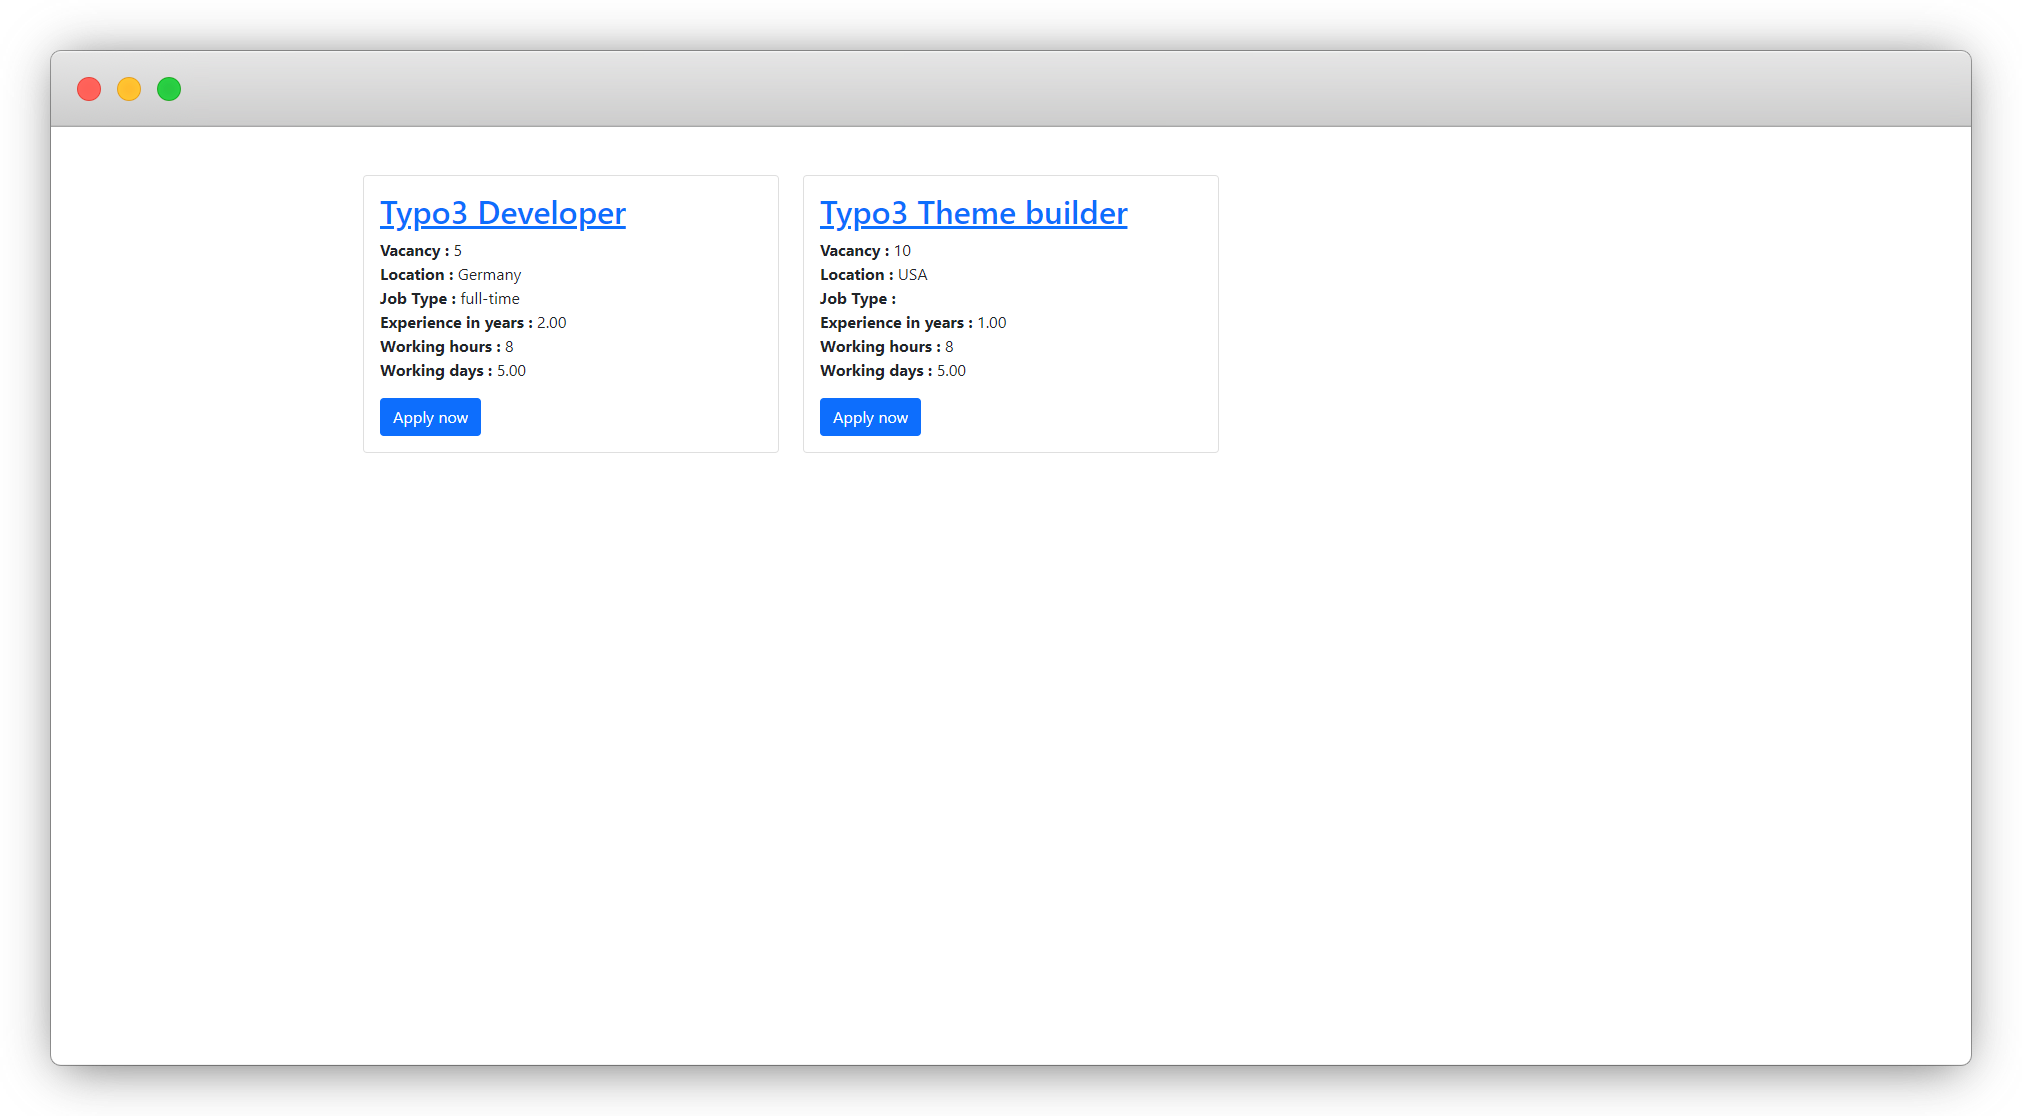Click the red close window button
This screenshot has height=1116, width=2022.
point(89,89)
